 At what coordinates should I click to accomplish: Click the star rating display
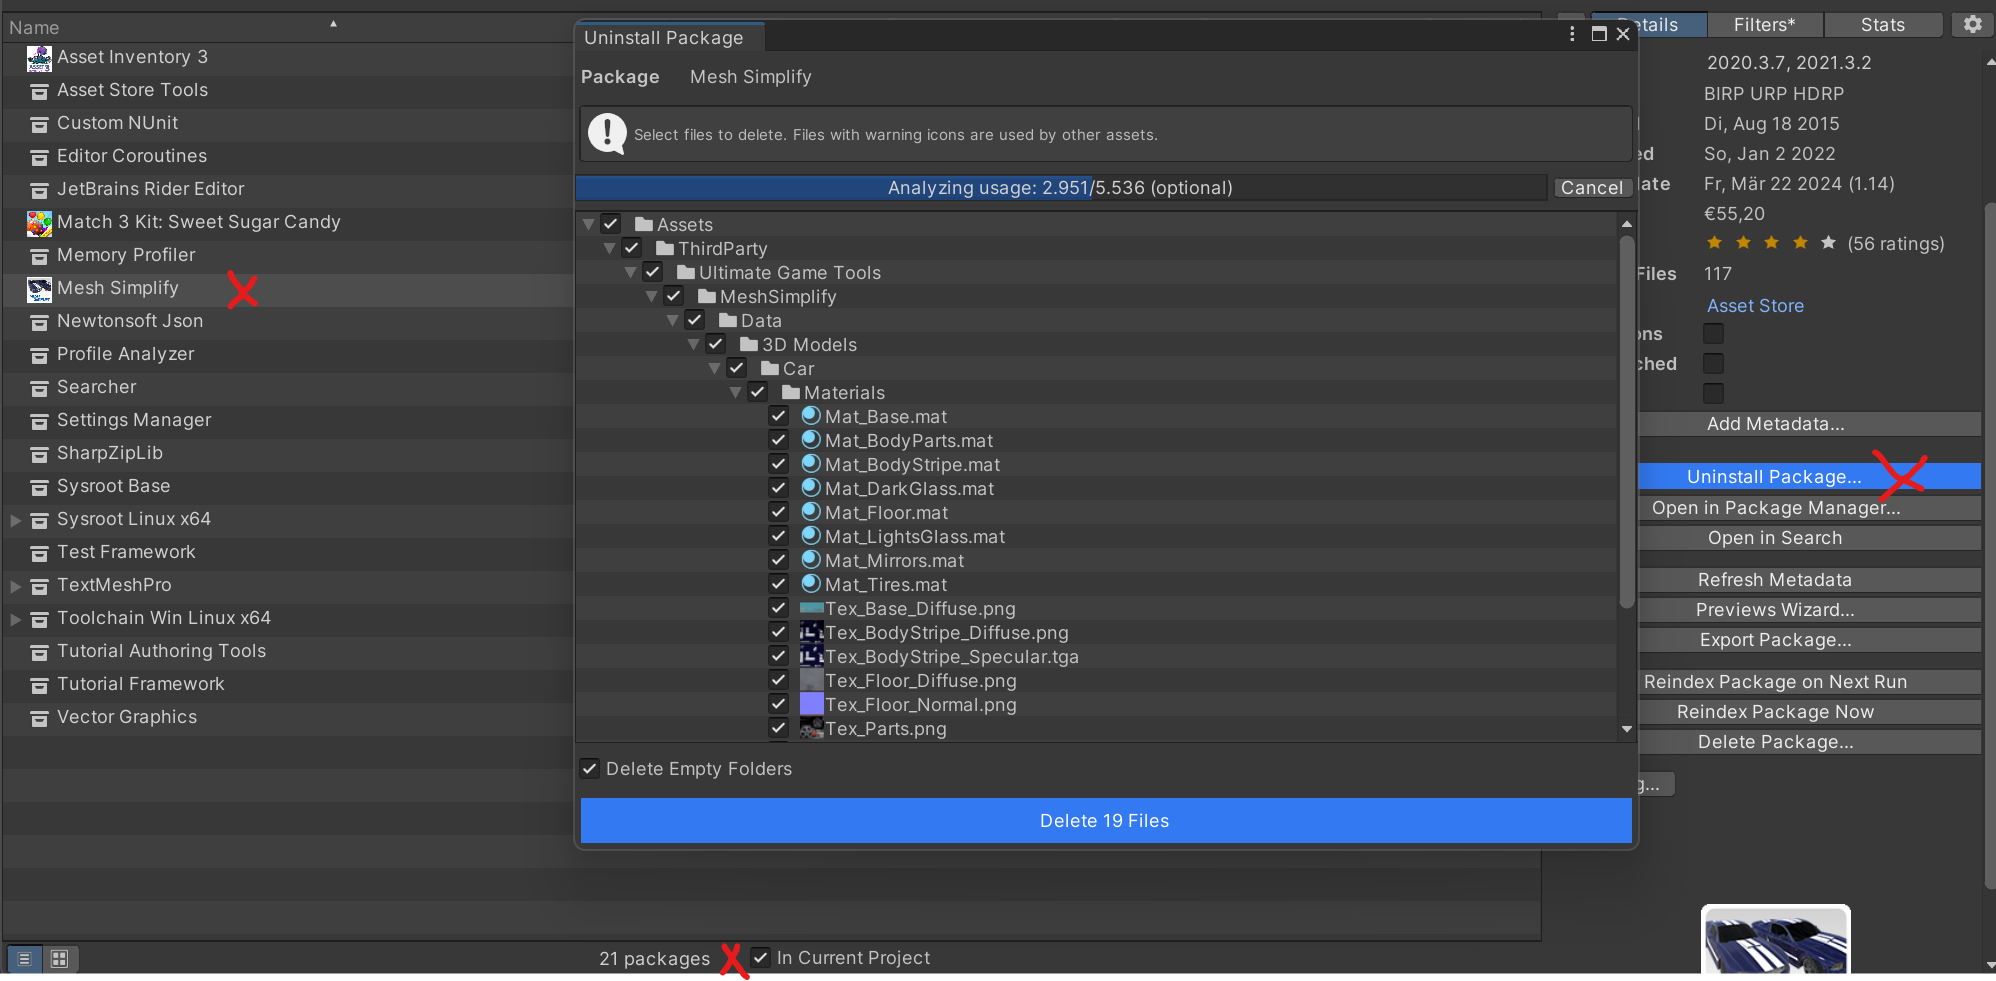(1771, 243)
